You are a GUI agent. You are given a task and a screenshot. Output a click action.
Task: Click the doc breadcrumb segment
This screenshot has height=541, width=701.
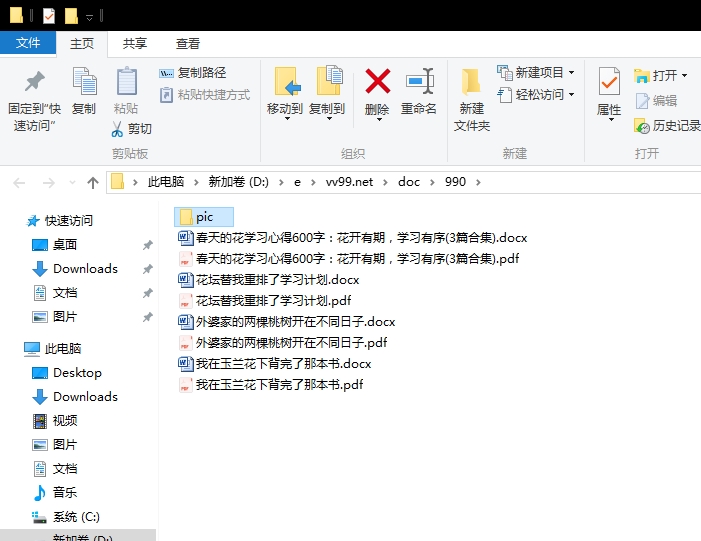click(x=409, y=182)
